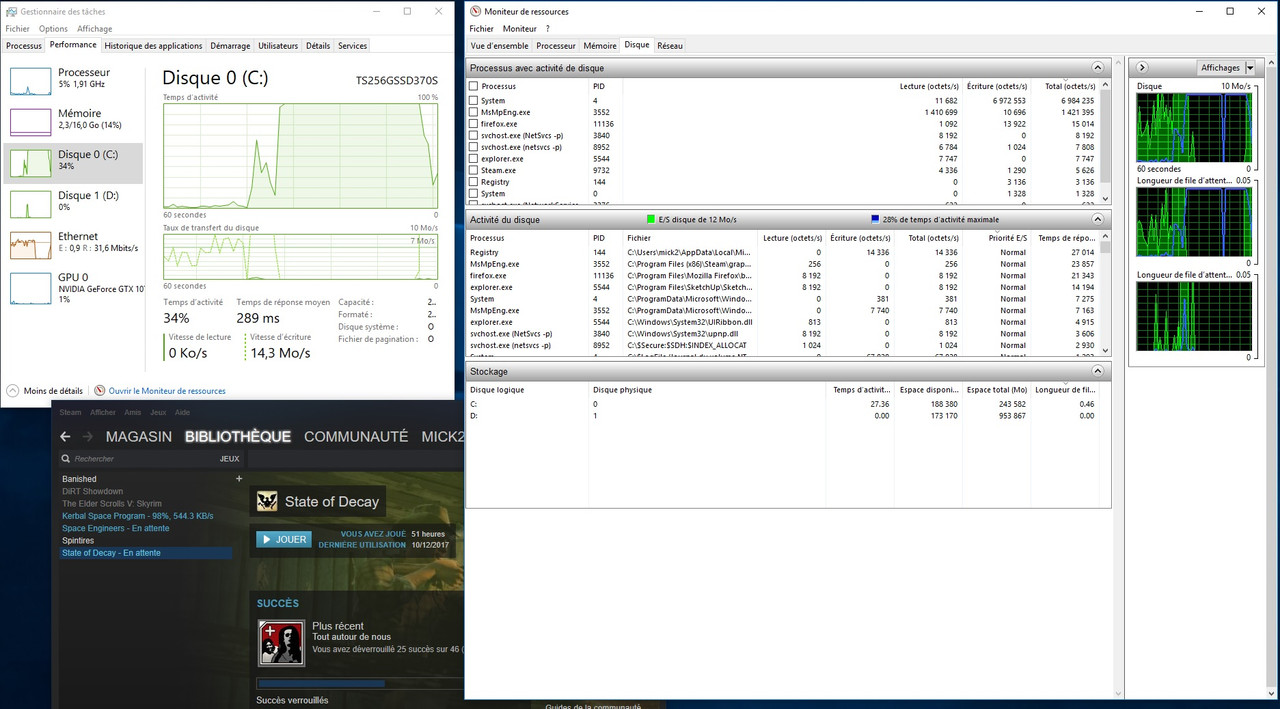Open MAGASIN section in Steam
The width and height of the screenshot is (1280, 709).
pos(139,437)
